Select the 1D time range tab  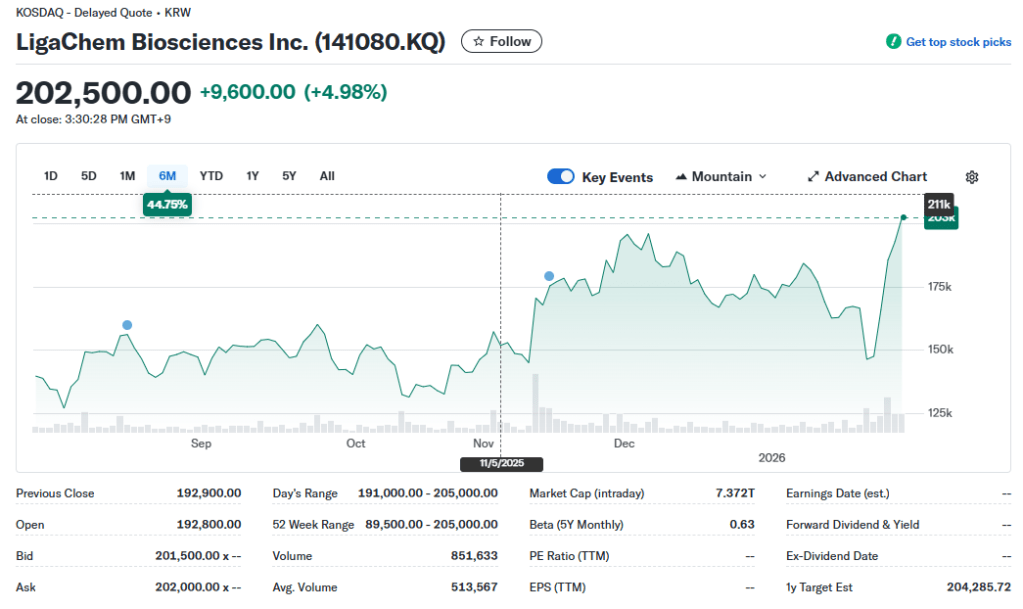point(51,176)
